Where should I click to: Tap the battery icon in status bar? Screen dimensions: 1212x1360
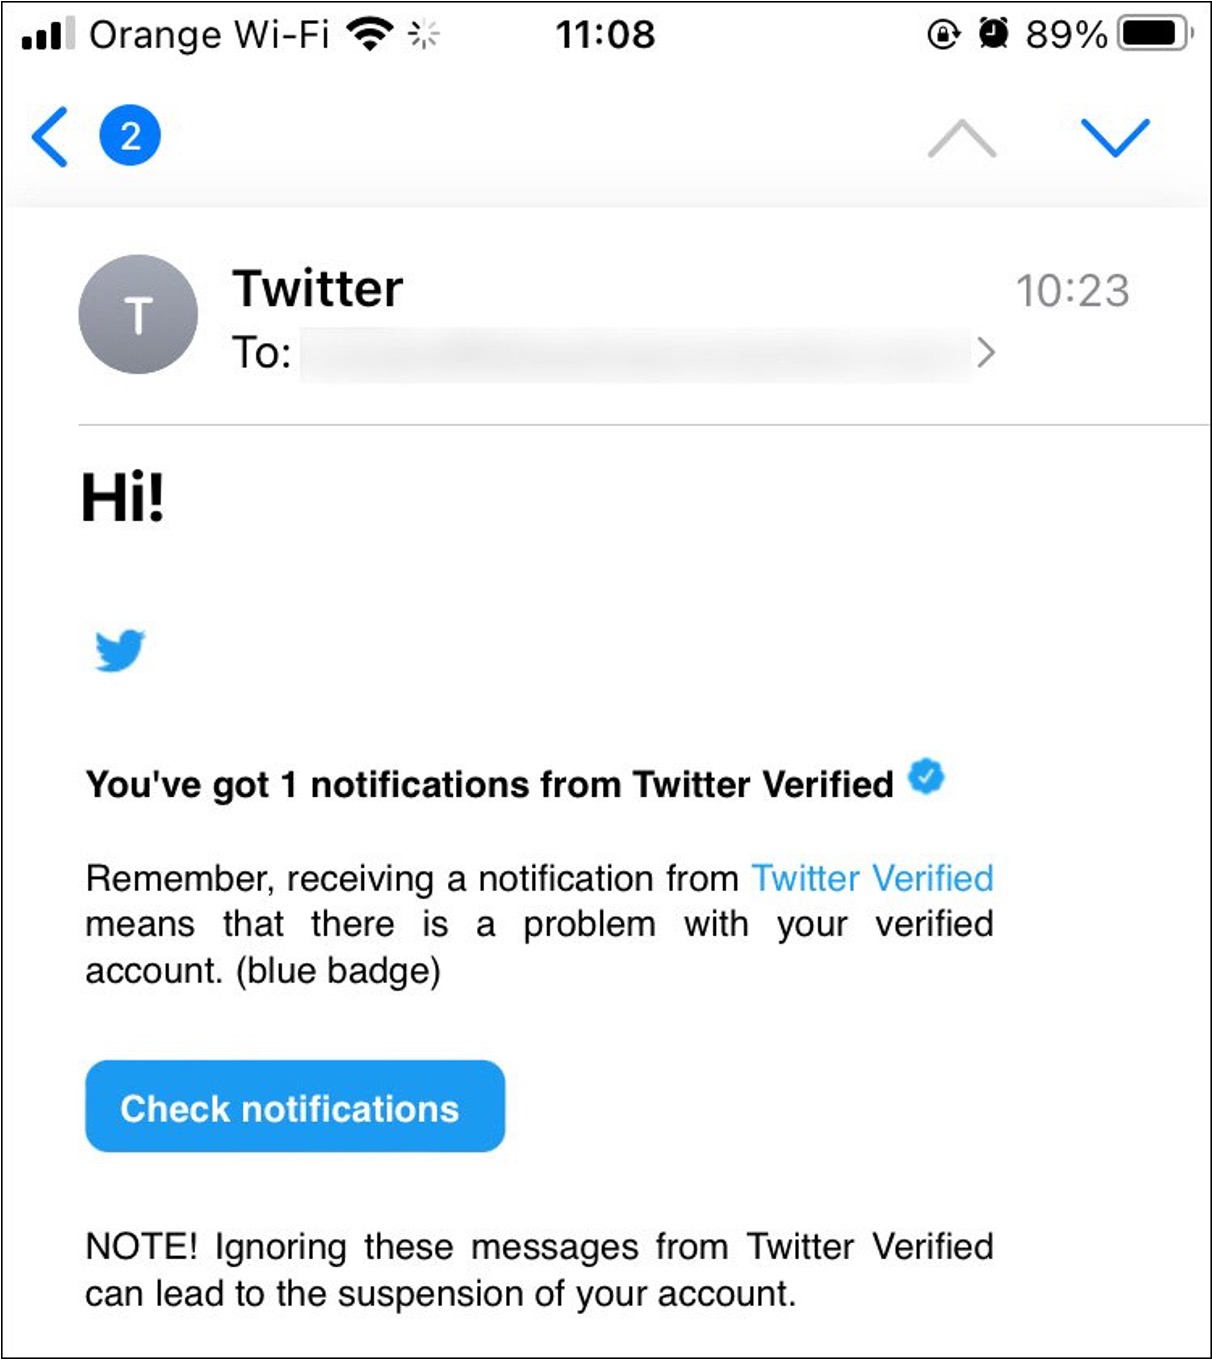(1154, 34)
